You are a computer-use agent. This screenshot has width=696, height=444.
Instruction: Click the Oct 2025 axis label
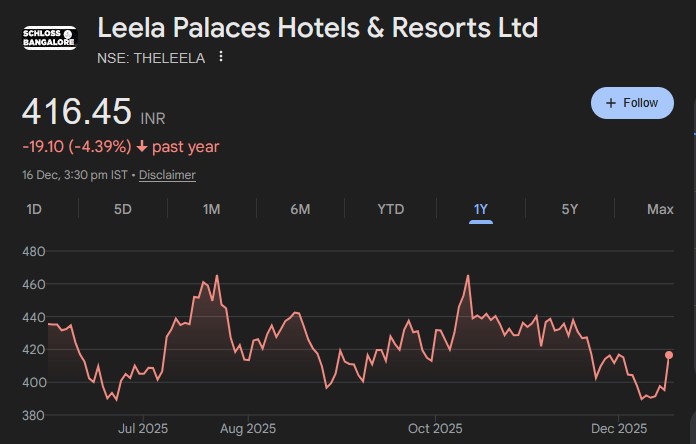(435, 429)
